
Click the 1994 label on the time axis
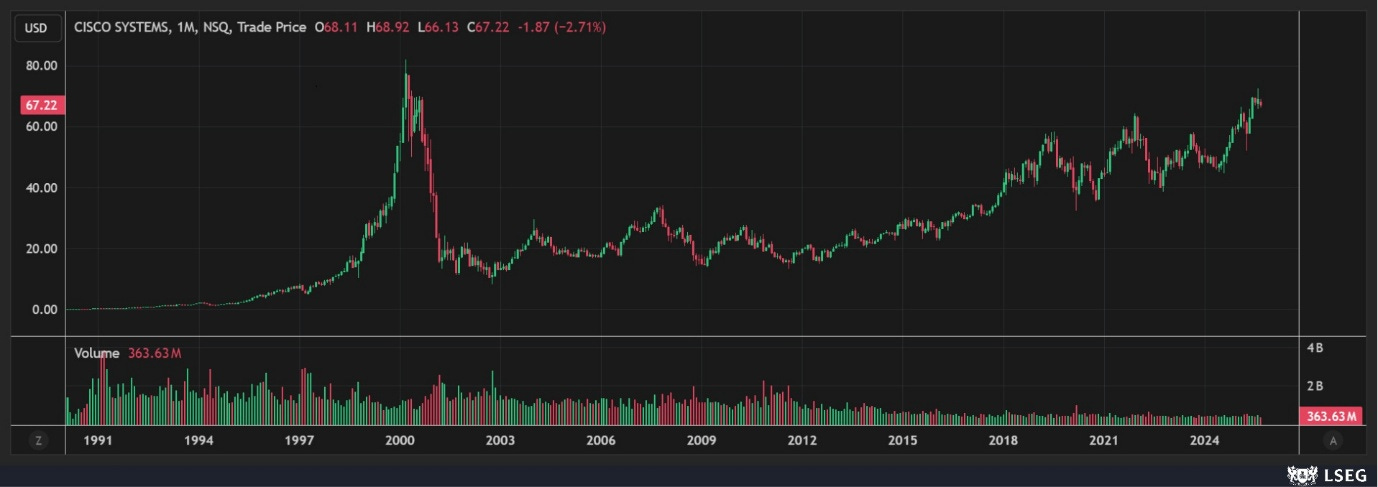pyautogui.click(x=199, y=441)
